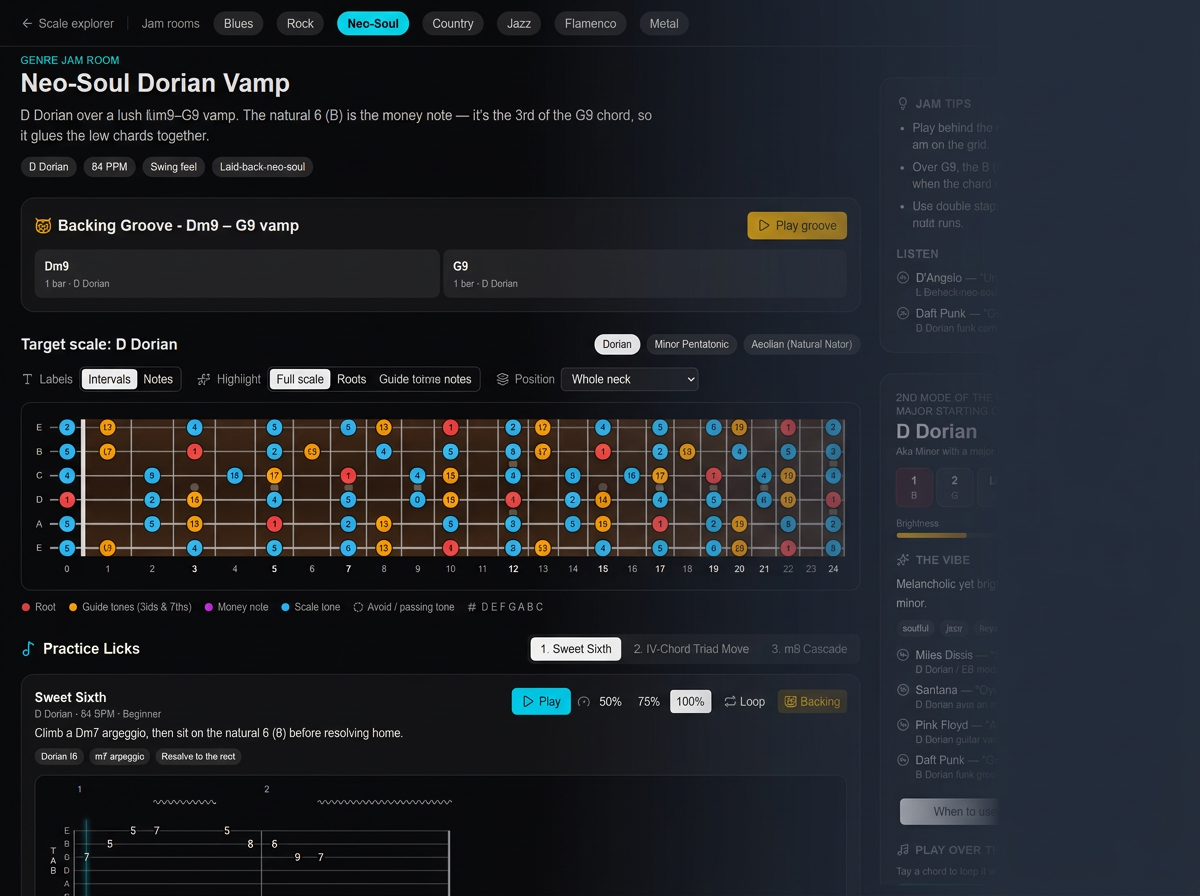Click the red scale degree 1 B box
The height and width of the screenshot is (896, 1200).
click(914, 487)
